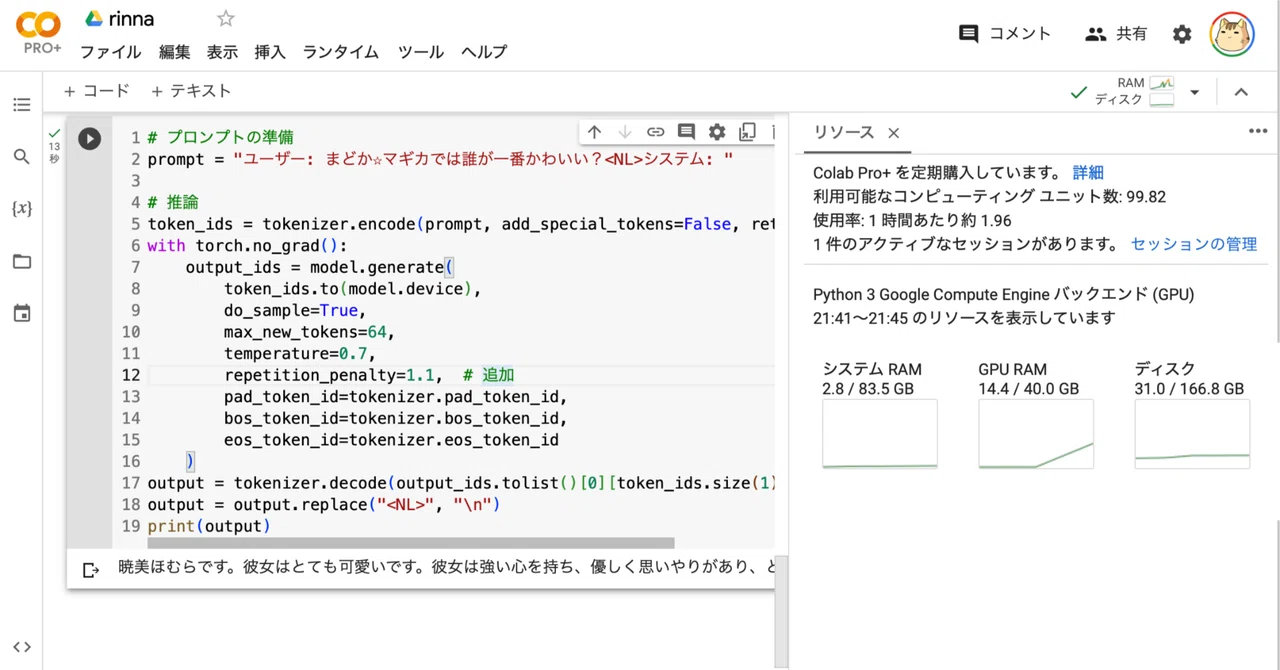Click the '# プロンプトの準備' comment line
Image resolution: width=1280 pixels, height=670 pixels.
220,138
